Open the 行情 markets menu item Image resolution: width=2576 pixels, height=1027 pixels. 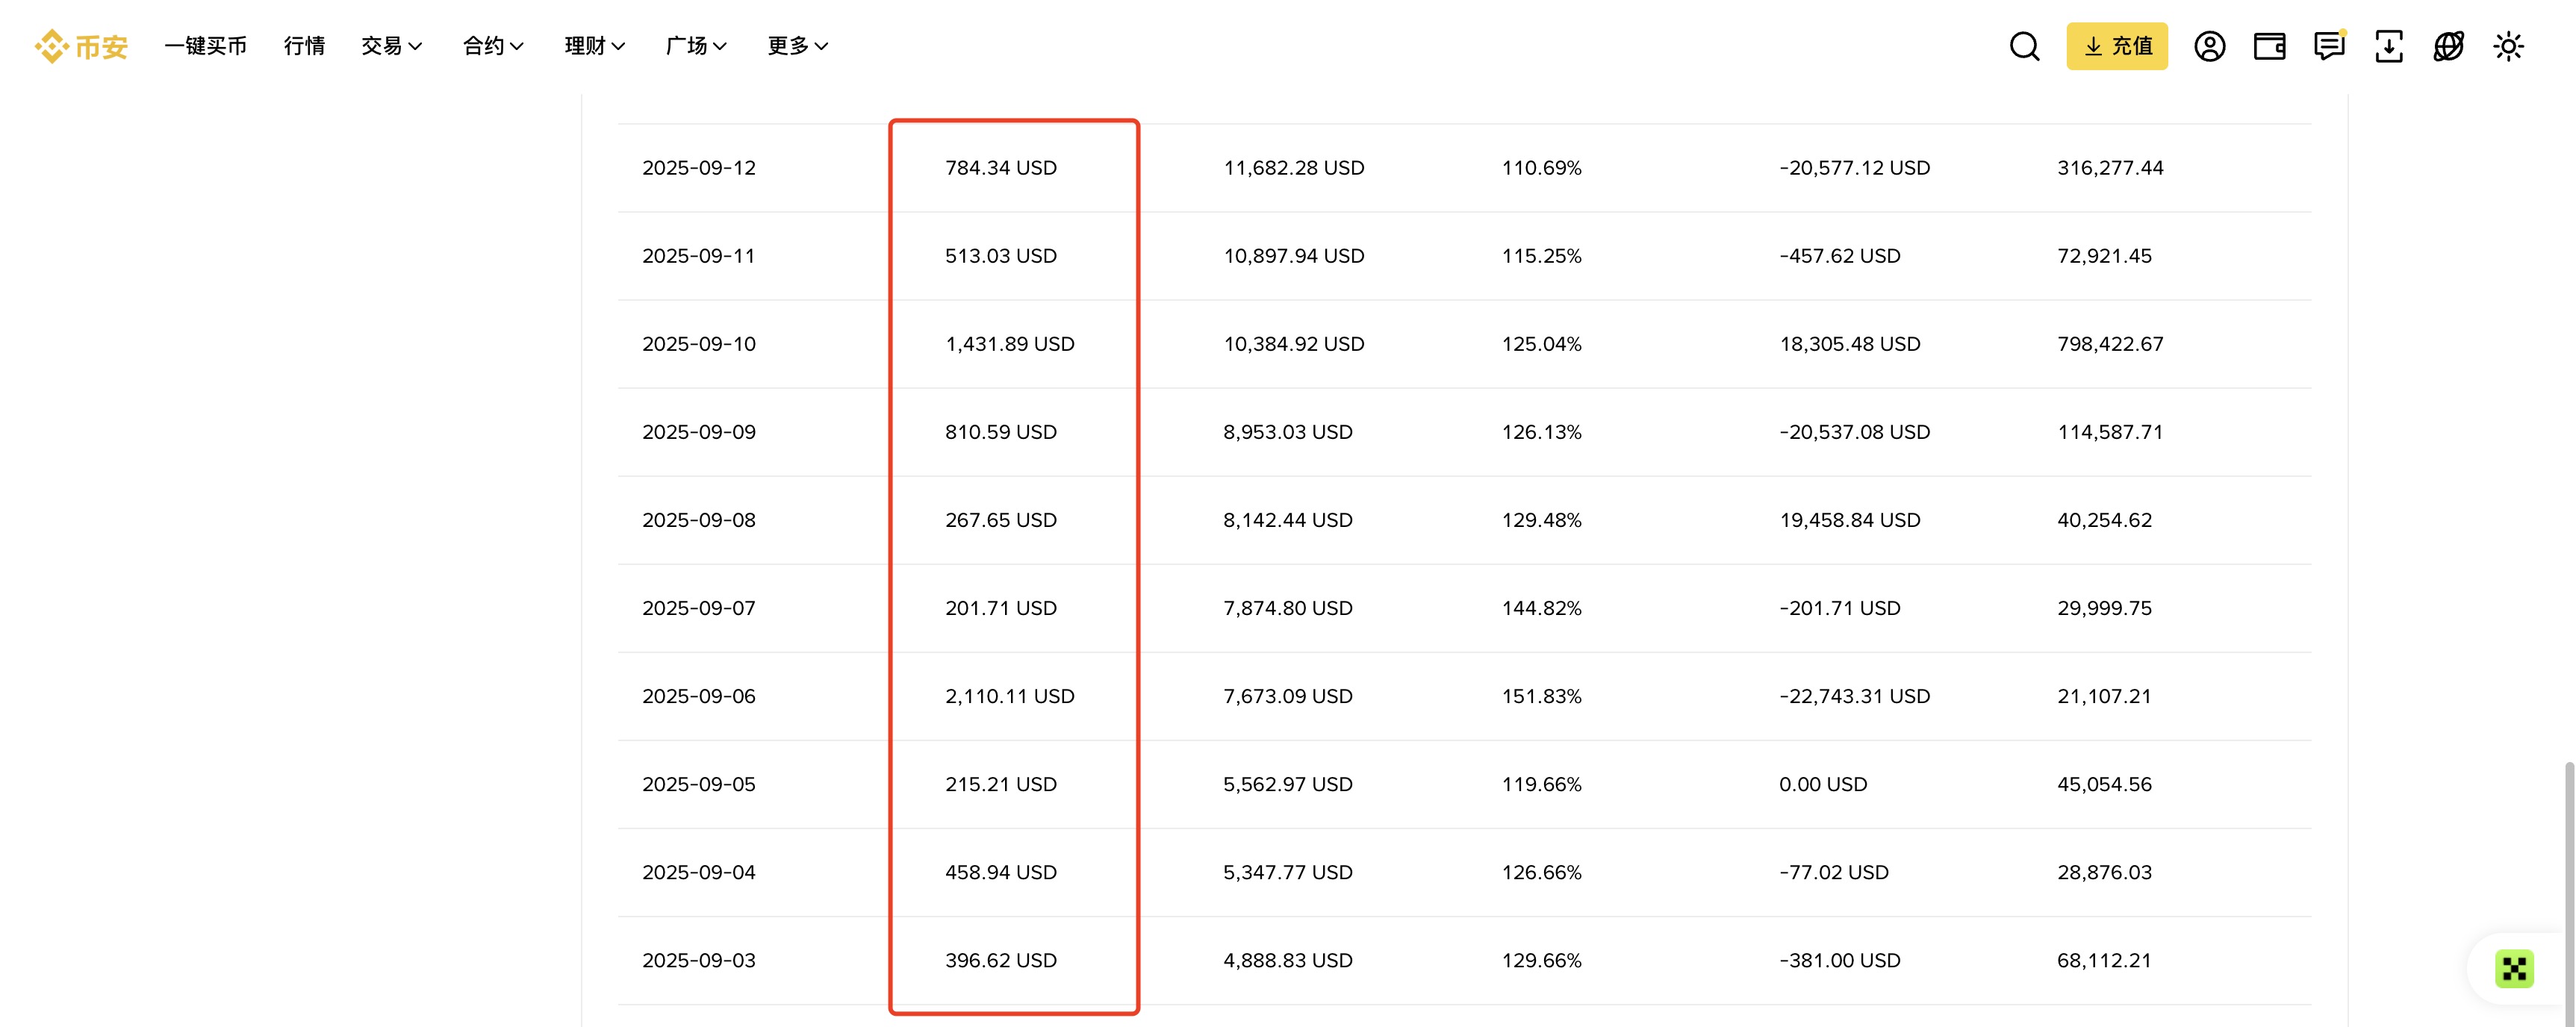(x=304, y=46)
